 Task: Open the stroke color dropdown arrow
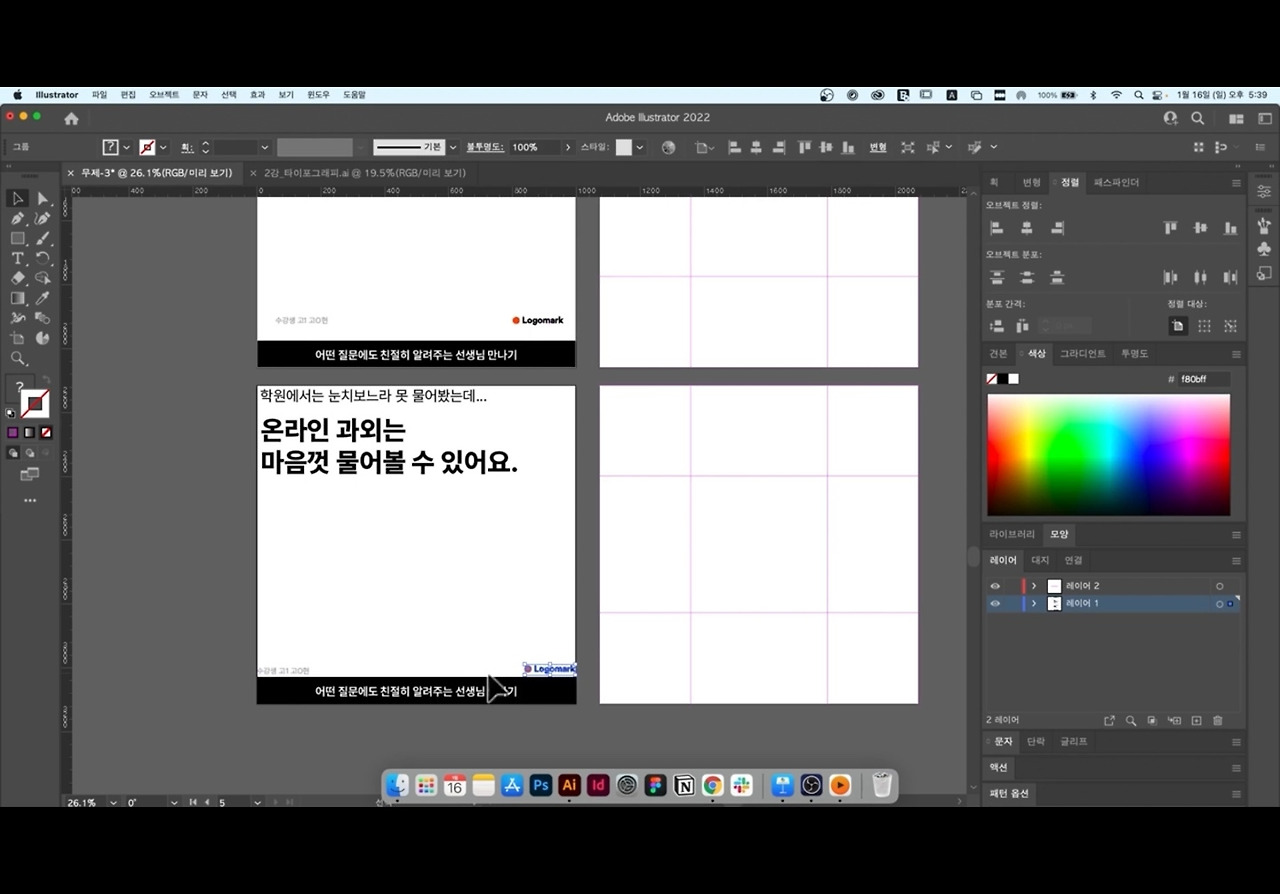(164, 147)
